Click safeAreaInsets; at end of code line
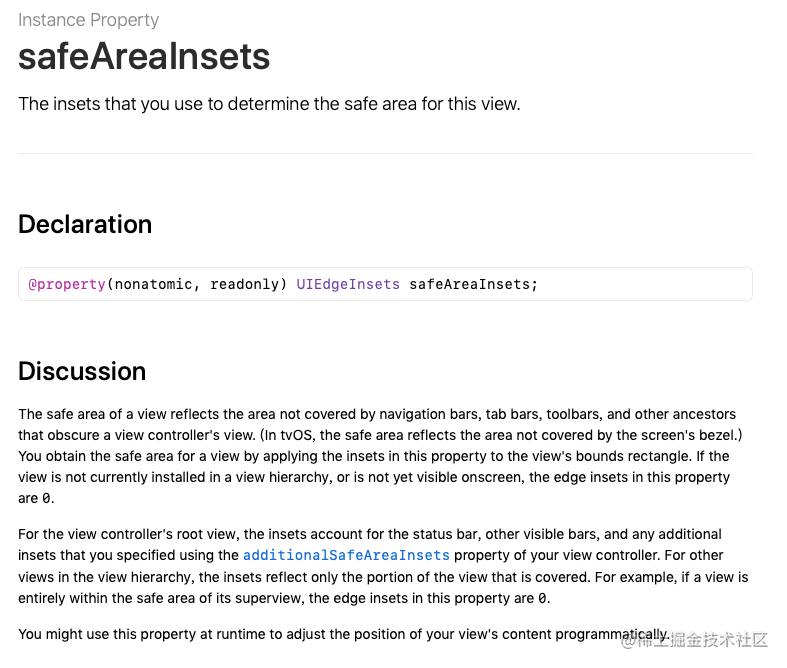Screen dimensions: 787x668 pos(473,284)
